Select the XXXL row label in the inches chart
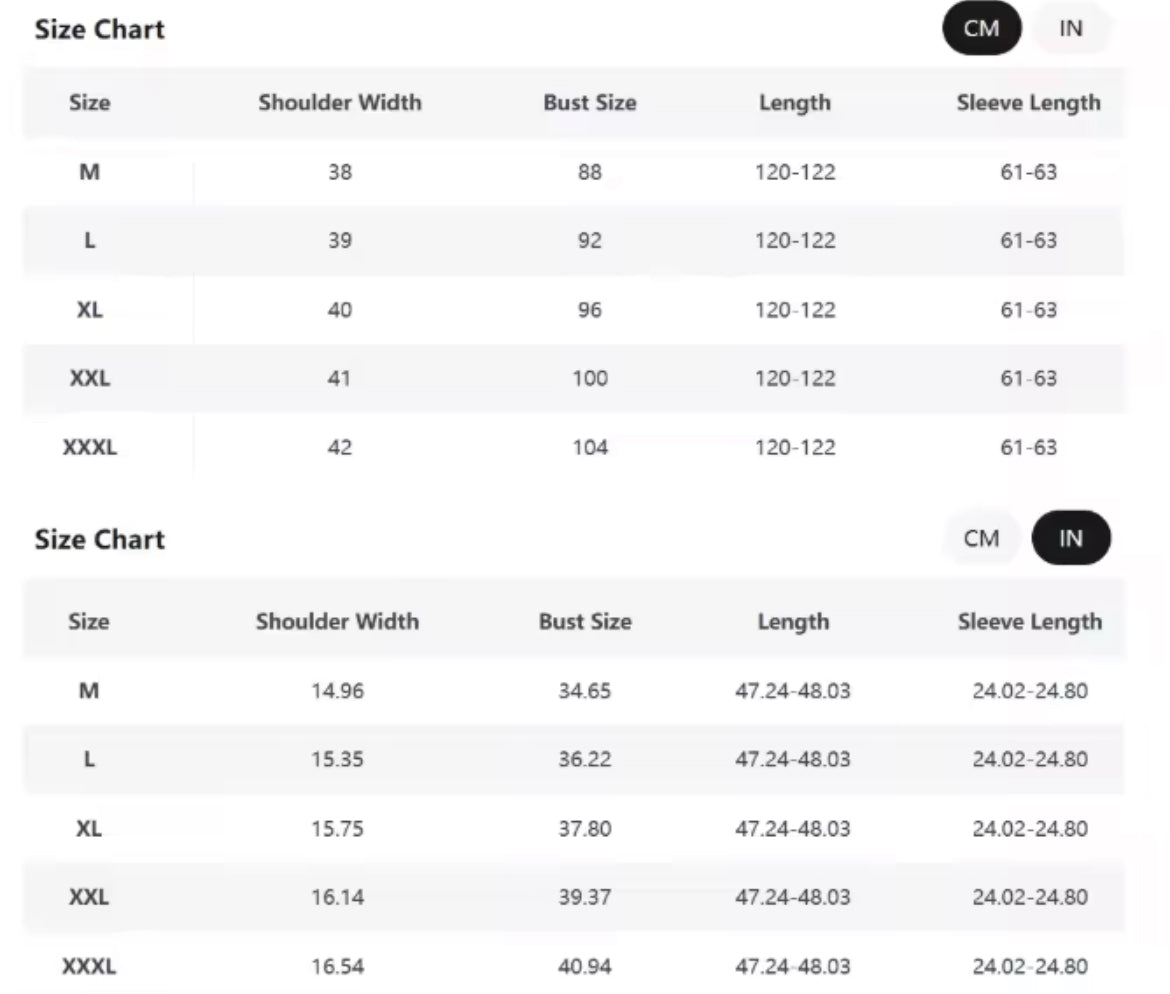The width and height of the screenshot is (1170, 994). [89, 966]
